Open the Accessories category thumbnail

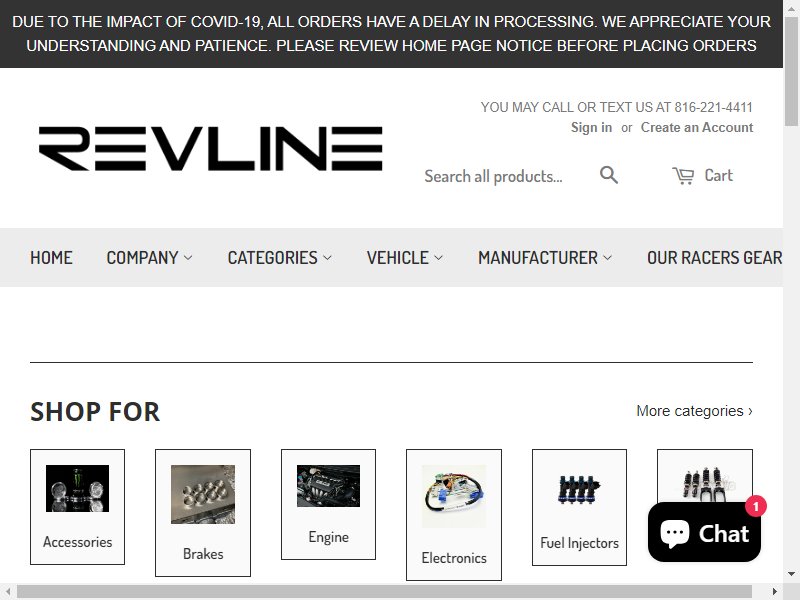(x=78, y=488)
